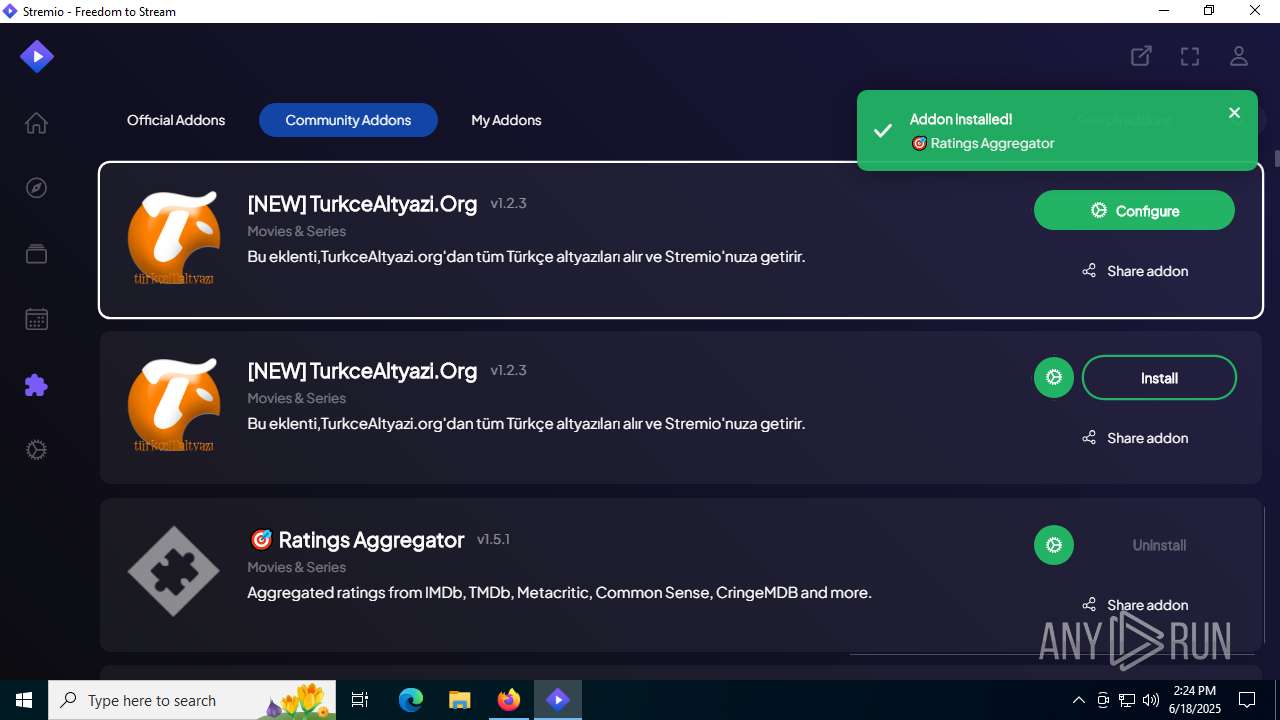The height and width of the screenshot is (720, 1280).
Task: Click Stremio icon in taskbar
Action: coord(558,700)
